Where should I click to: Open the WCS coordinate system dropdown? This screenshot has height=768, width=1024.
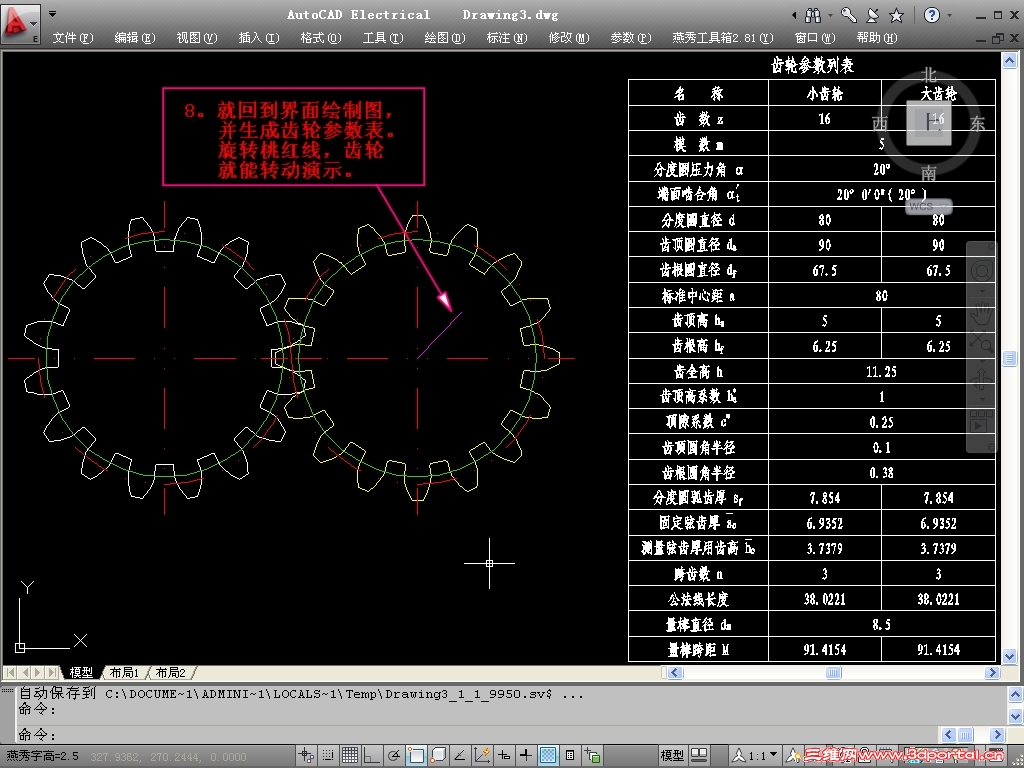[x=929, y=206]
